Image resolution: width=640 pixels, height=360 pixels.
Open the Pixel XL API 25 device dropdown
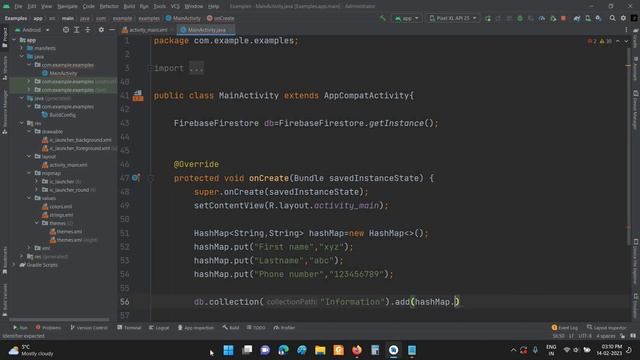coord(453,18)
